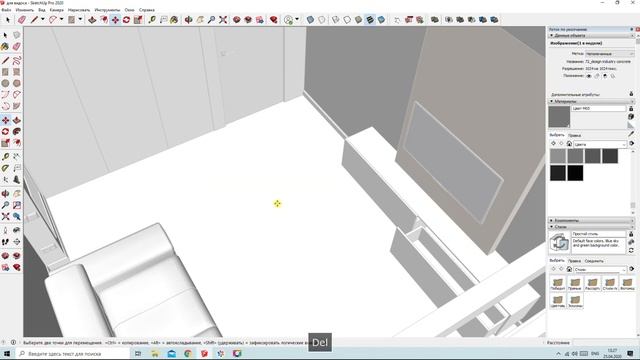Image resolution: width=640 pixels, height=360 pixels.
Task: Open Chrome from the Windows taskbar
Action: point(188,353)
